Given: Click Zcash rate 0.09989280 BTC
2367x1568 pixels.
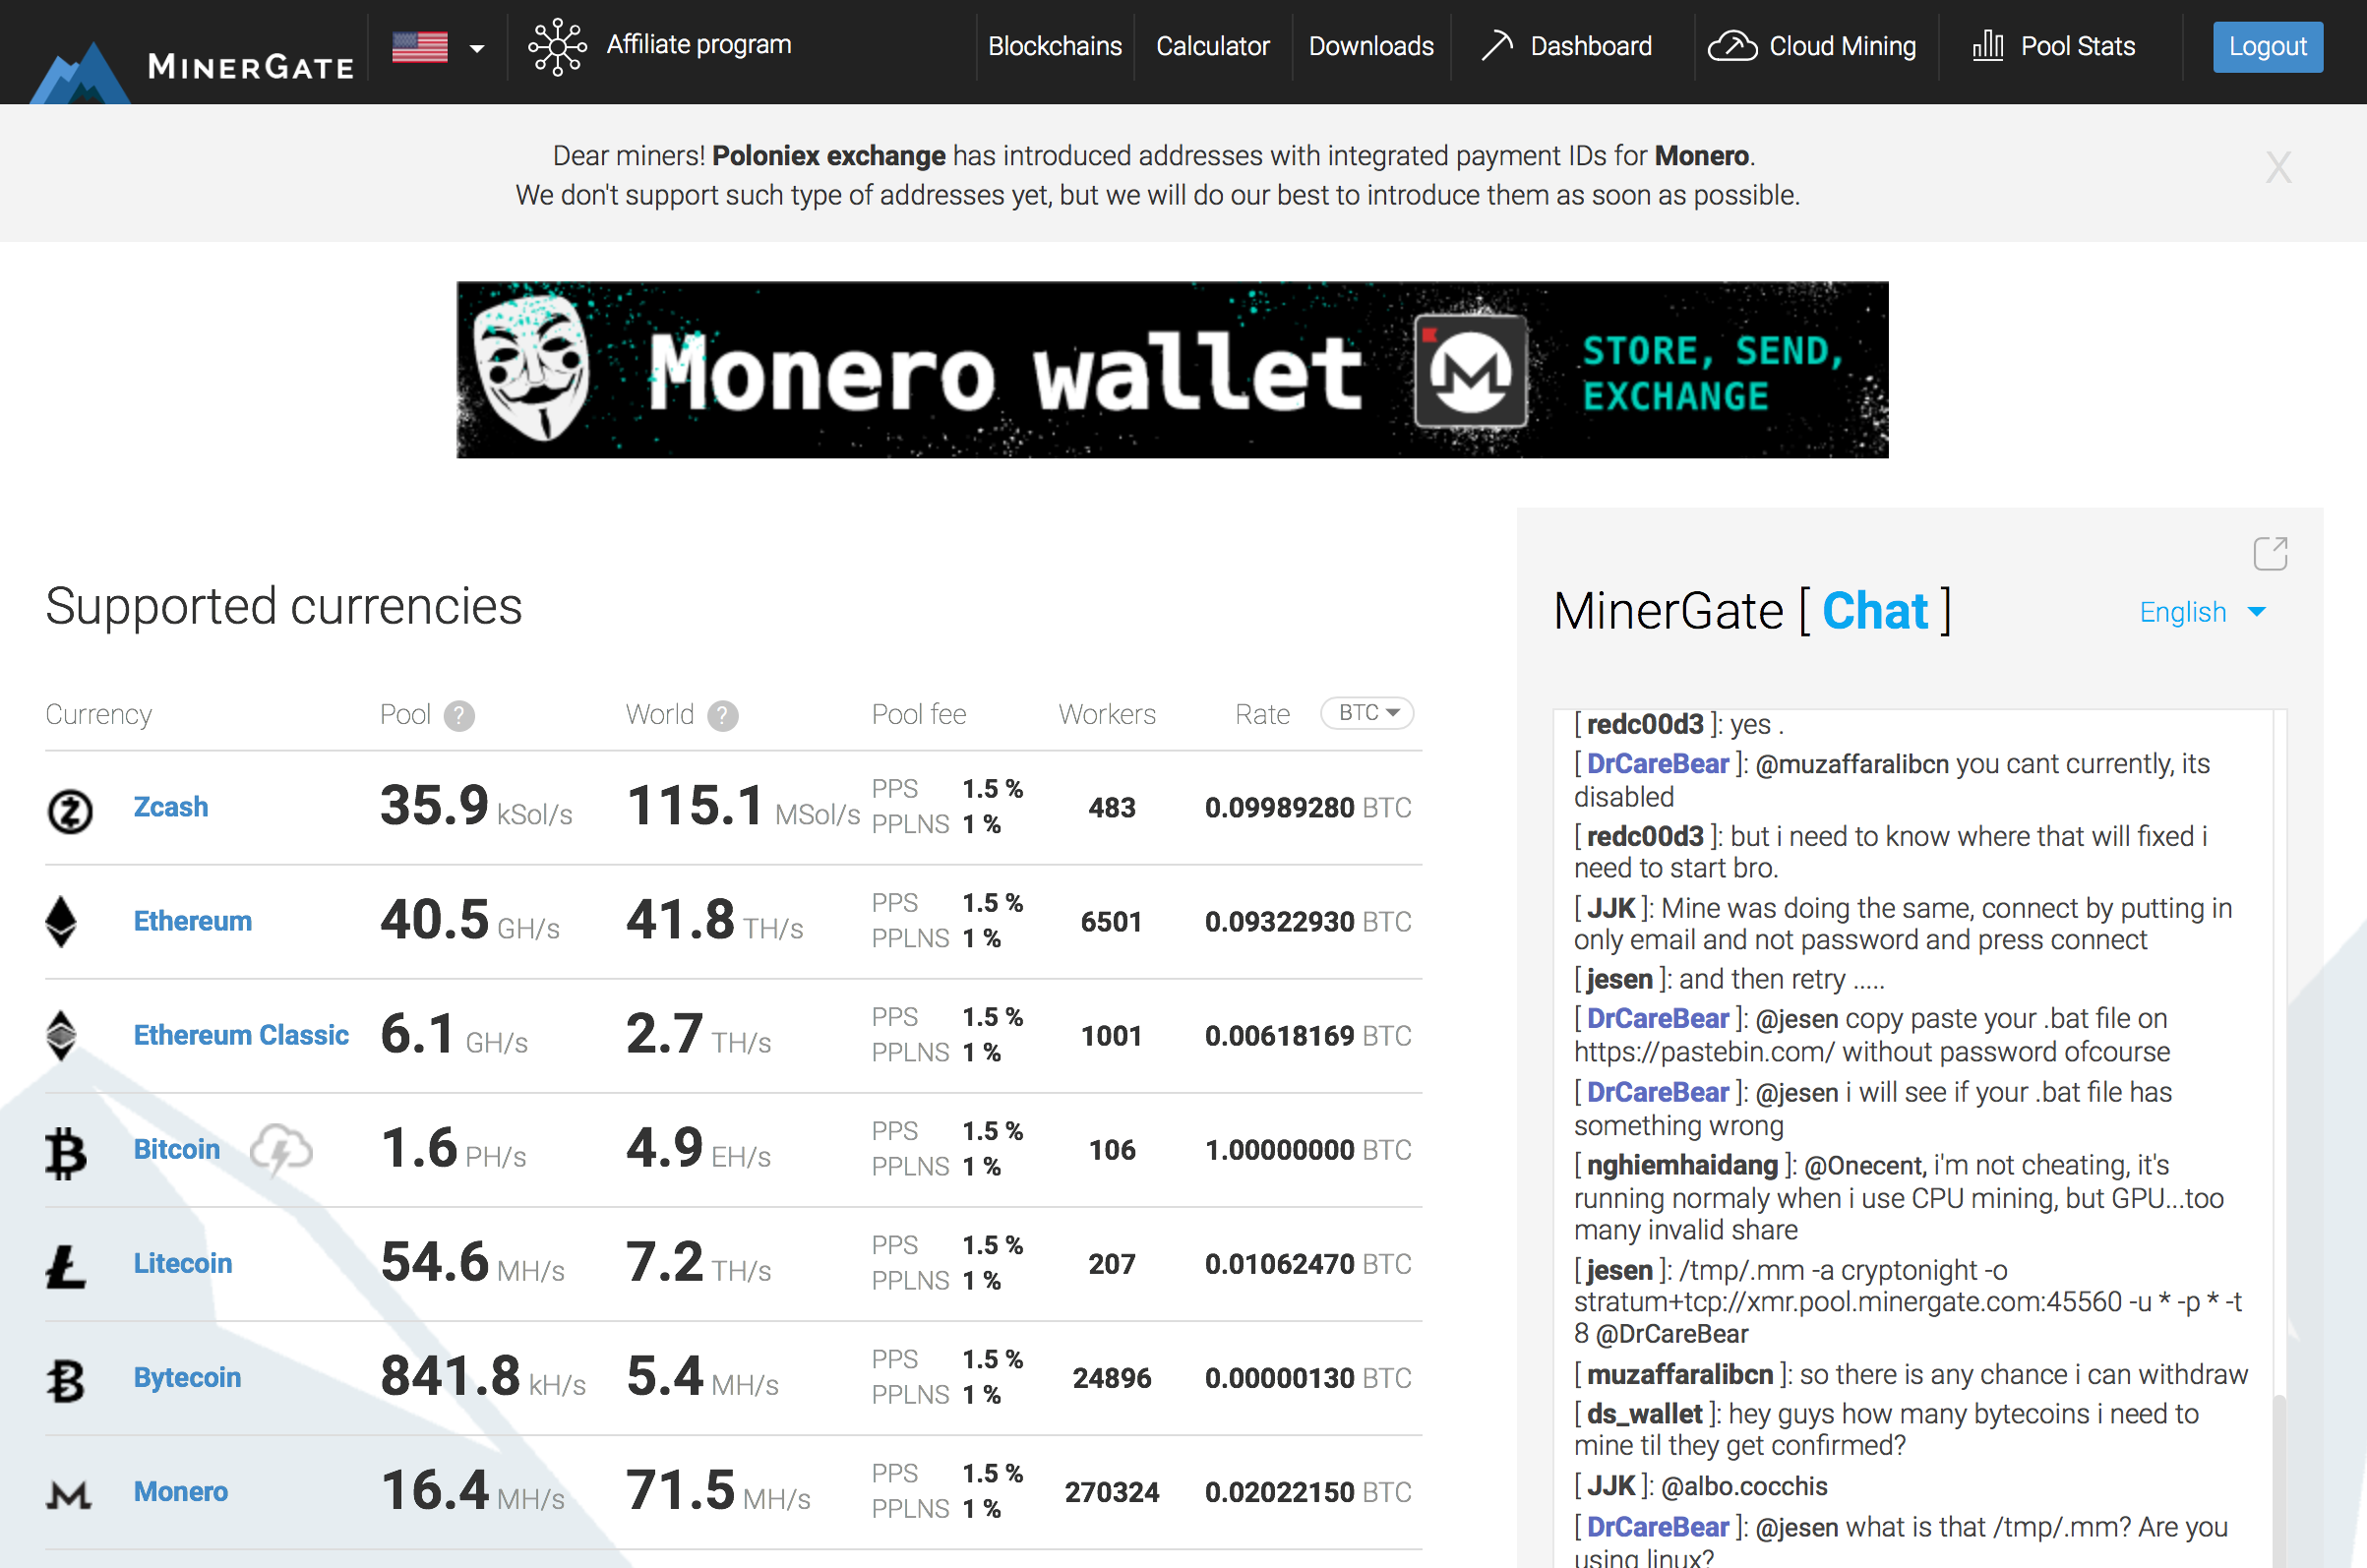Looking at the screenshot, I should (x=1307, y=807).
